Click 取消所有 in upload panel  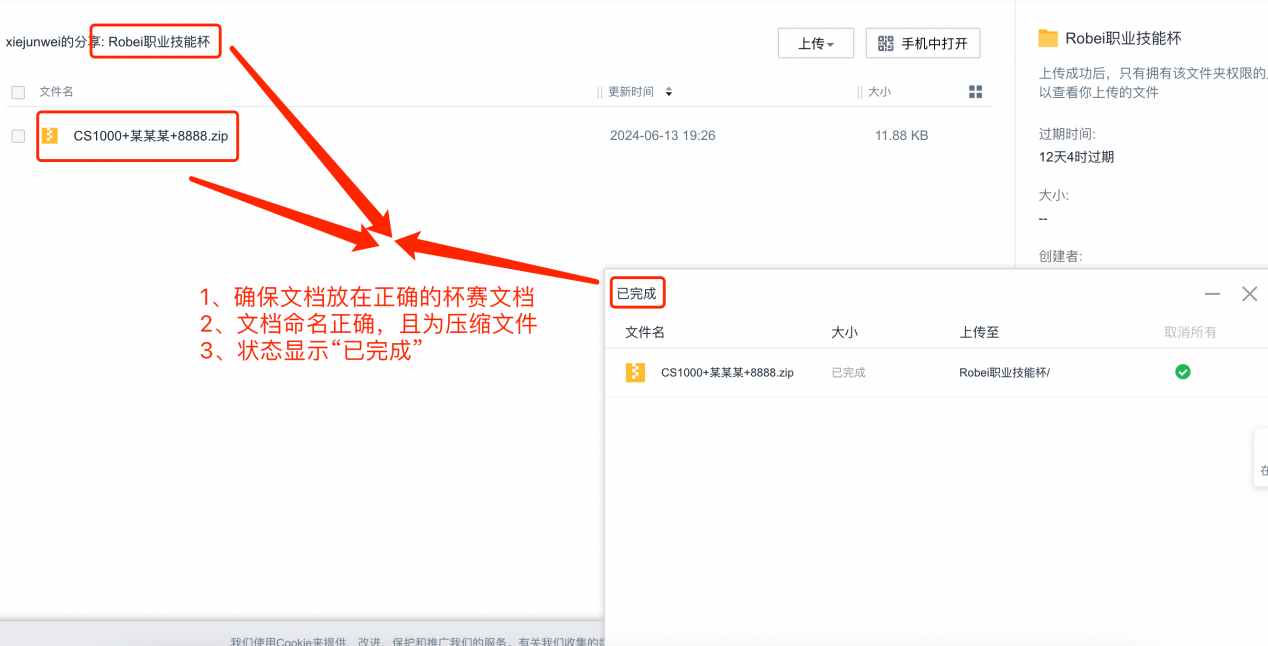(x=1190, y=332)
